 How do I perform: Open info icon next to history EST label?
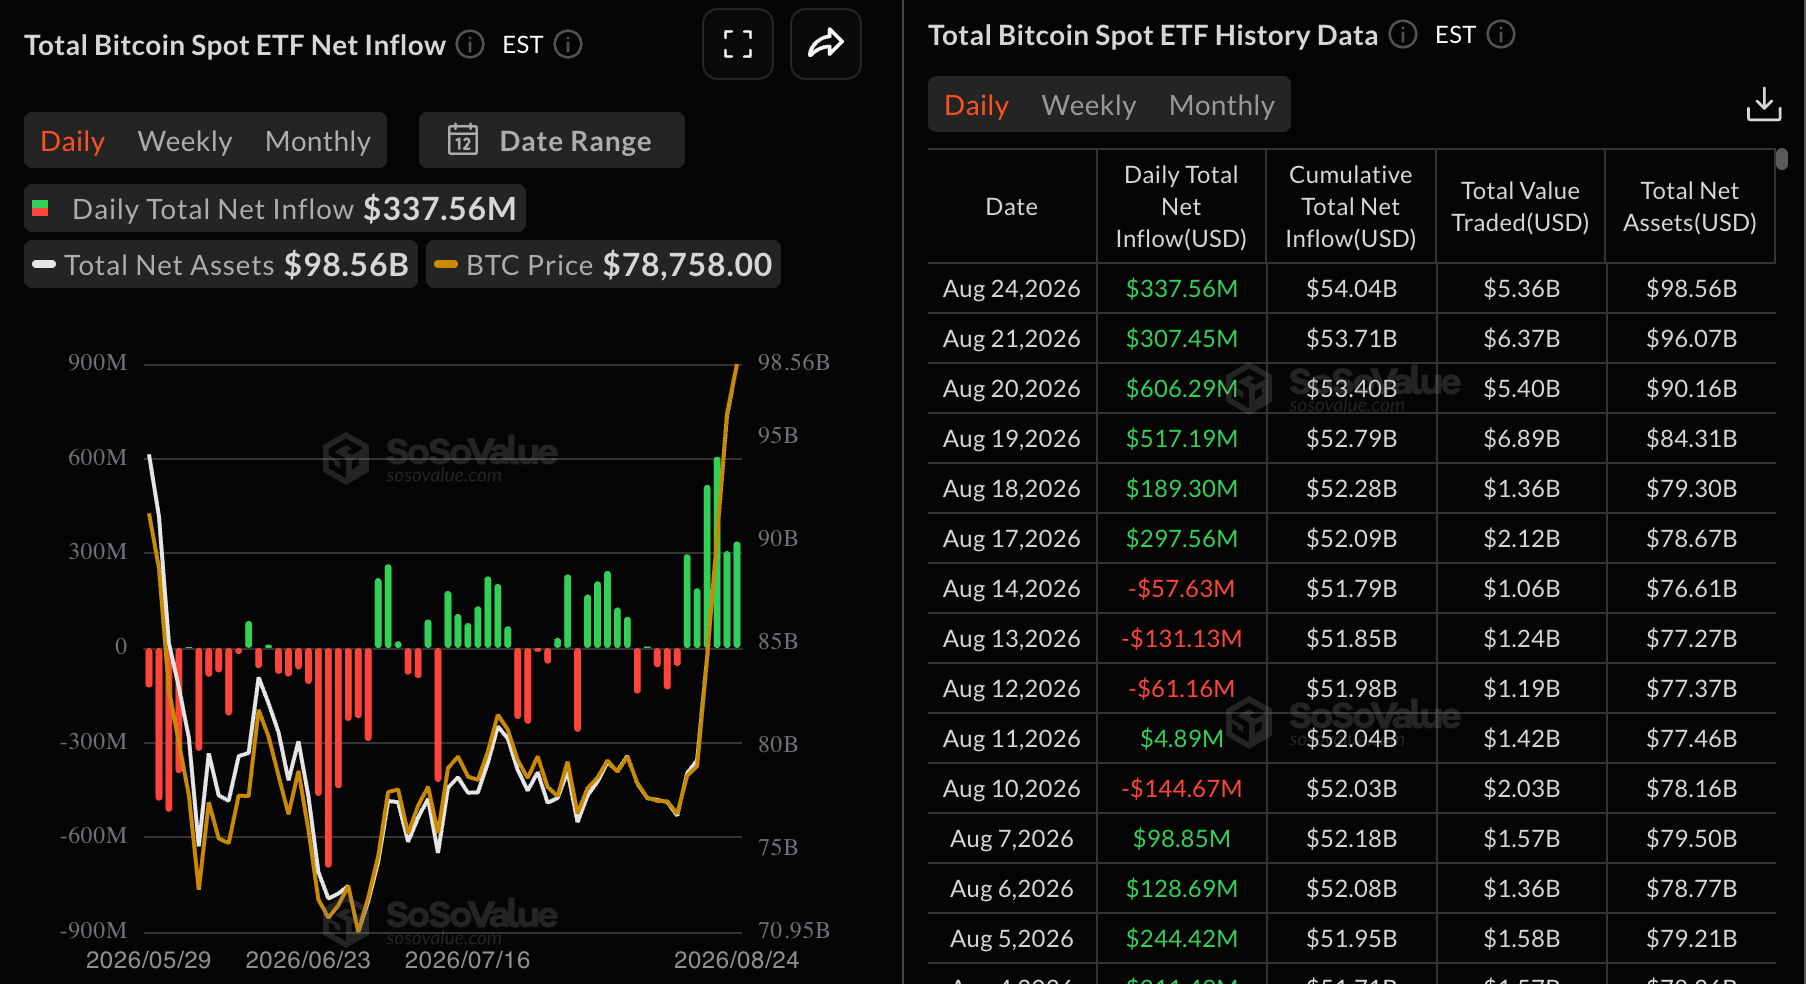tap(1501, 35)
